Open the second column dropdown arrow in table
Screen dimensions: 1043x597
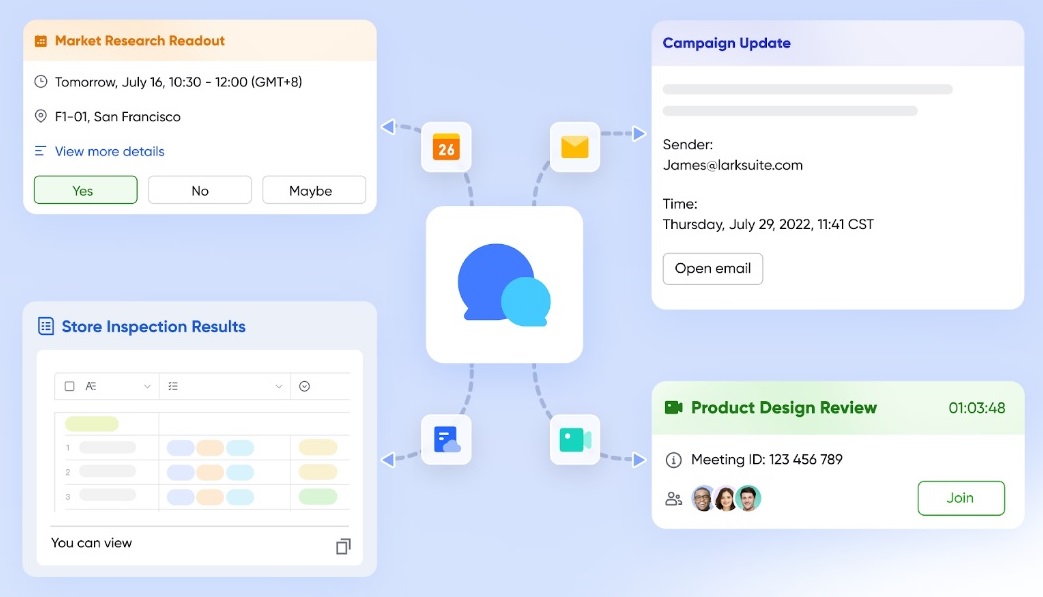[279, 386]
